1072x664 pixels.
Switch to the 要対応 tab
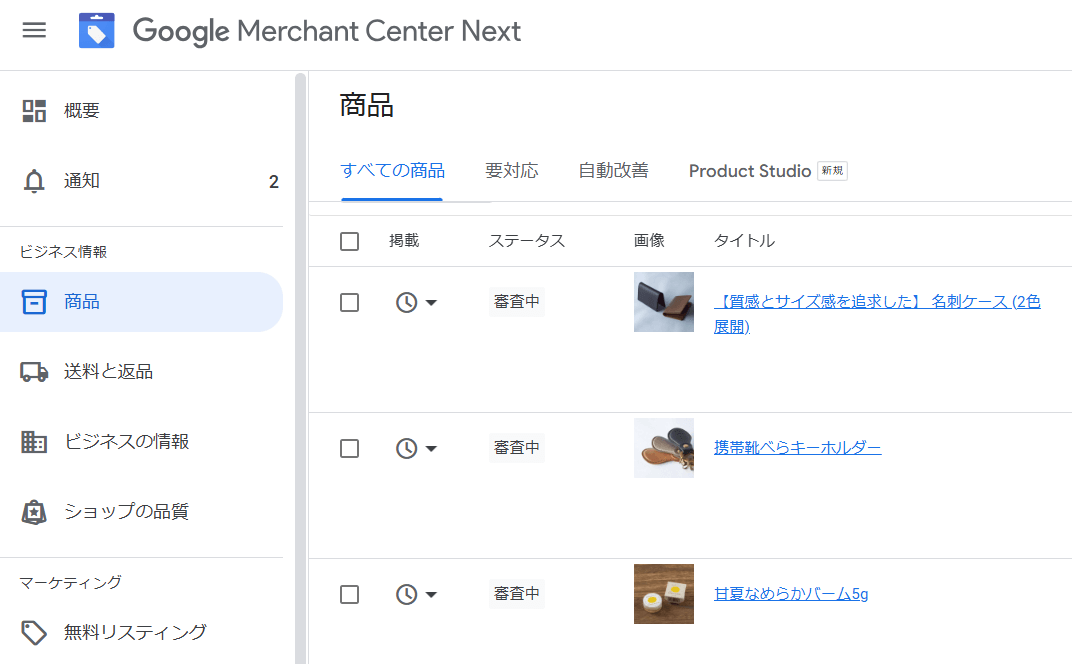(511, 171)
